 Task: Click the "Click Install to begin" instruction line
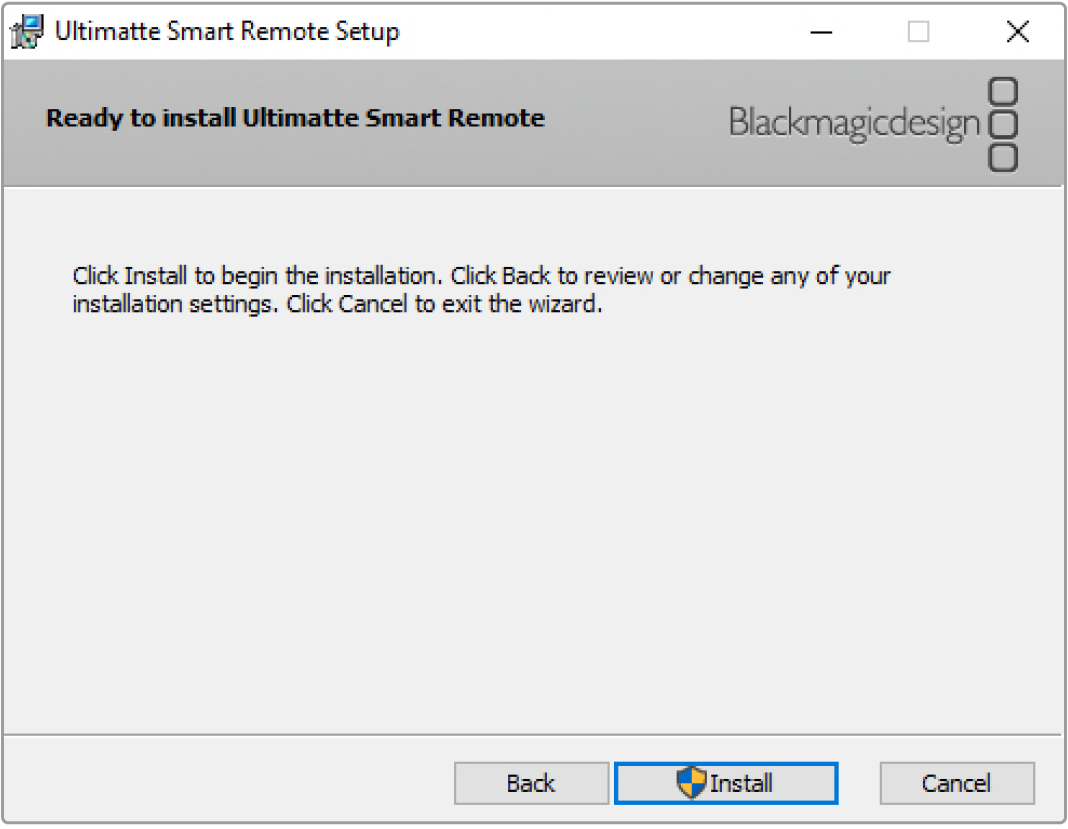point(480,275)
